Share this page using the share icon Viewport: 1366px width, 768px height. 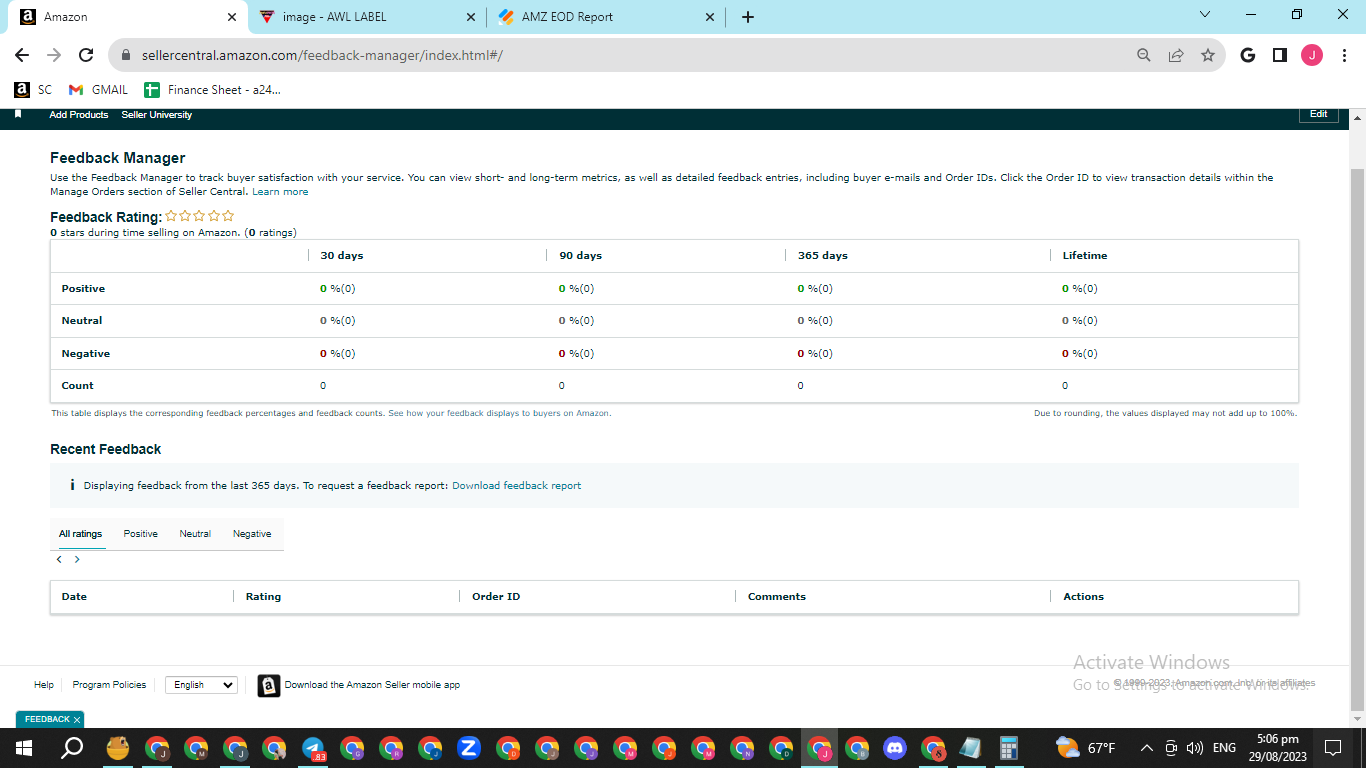coord(1176,56)
